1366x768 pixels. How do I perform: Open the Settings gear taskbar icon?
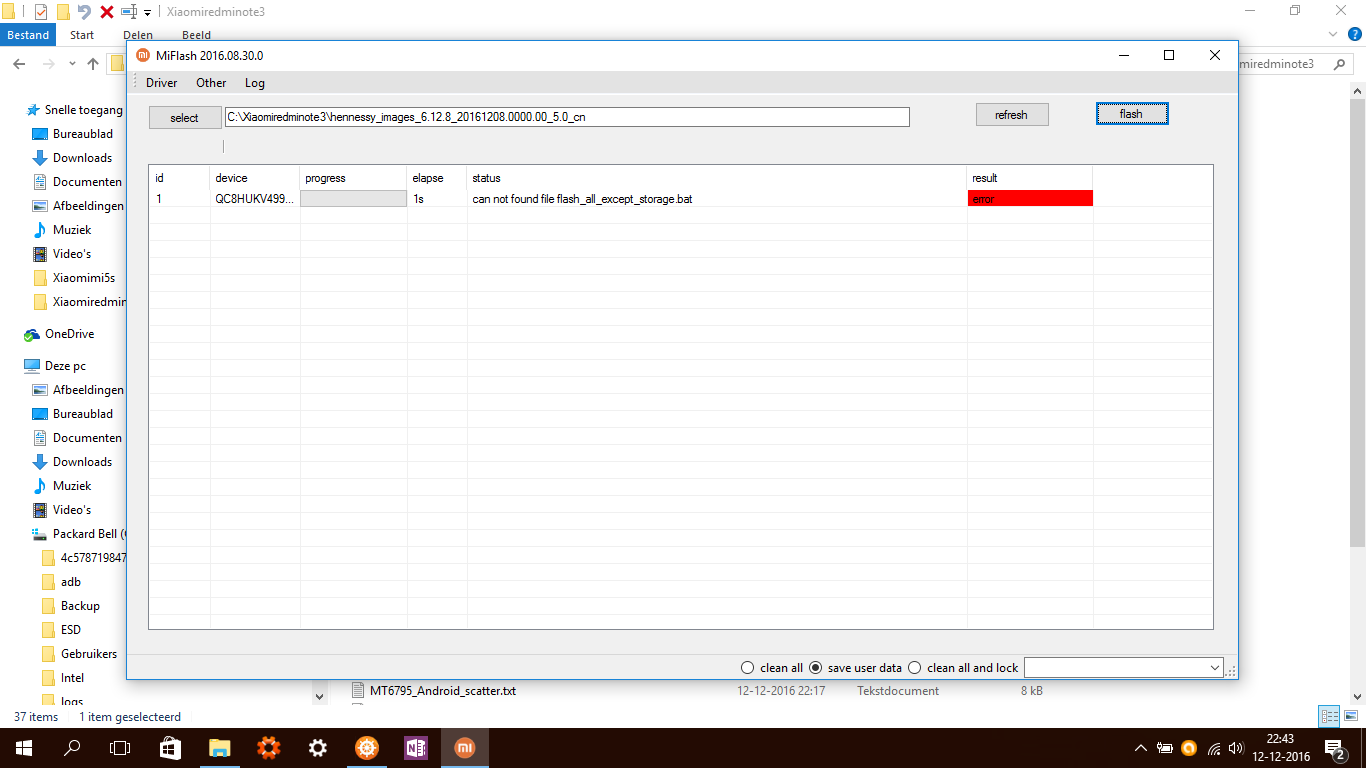(x=317, y=748)
